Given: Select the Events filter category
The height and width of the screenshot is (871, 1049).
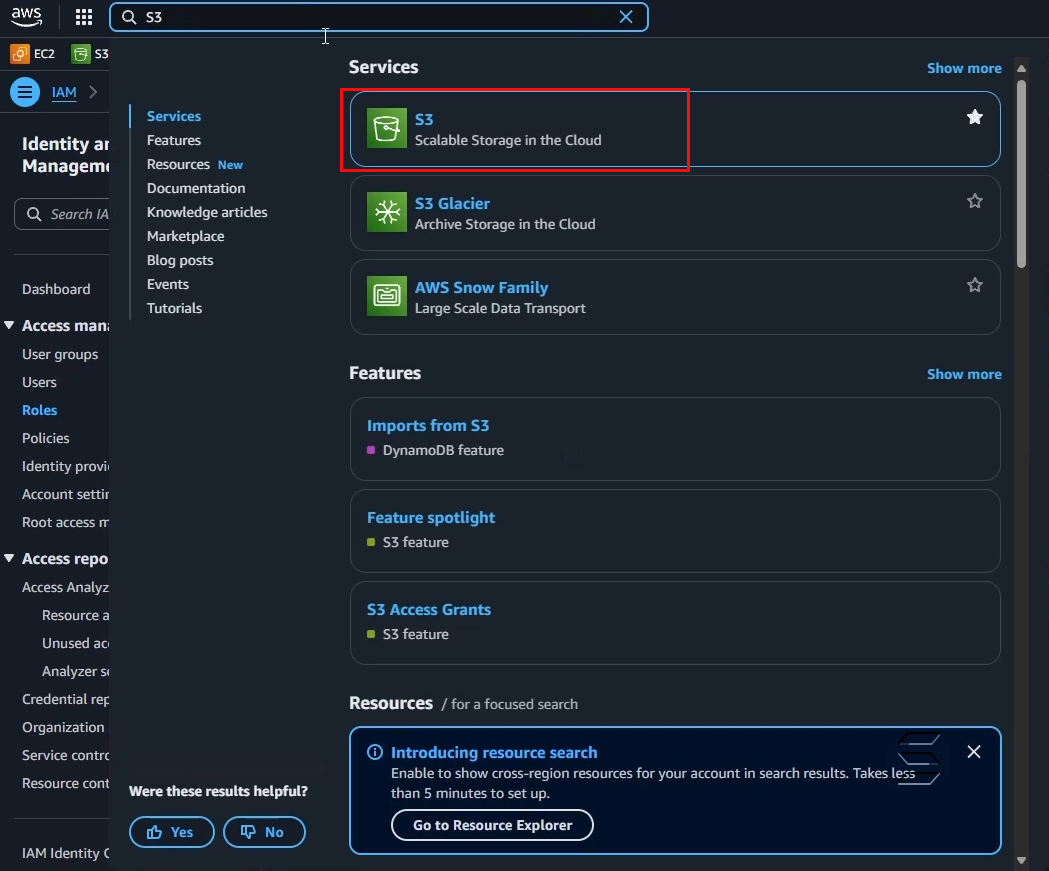Looking at the screenshot, I should 168,284.
